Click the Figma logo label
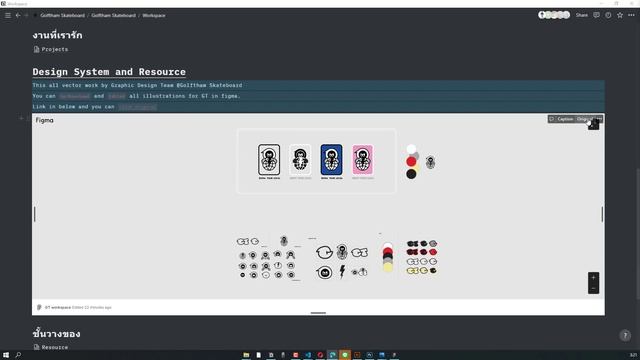 coord(44,120)
